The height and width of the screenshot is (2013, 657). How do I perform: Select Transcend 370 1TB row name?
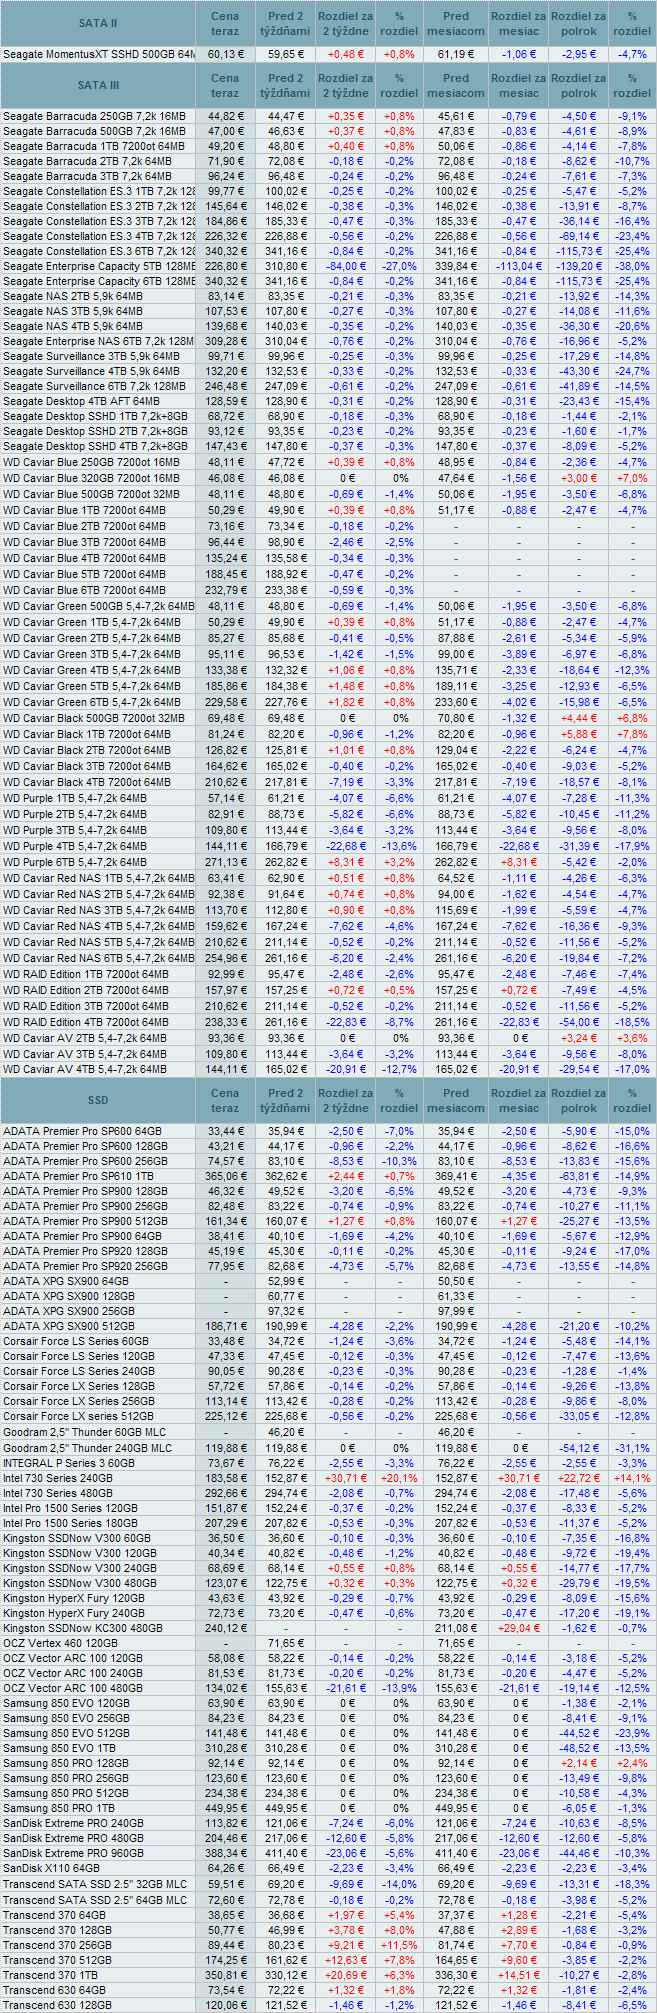pos(50,1974)
